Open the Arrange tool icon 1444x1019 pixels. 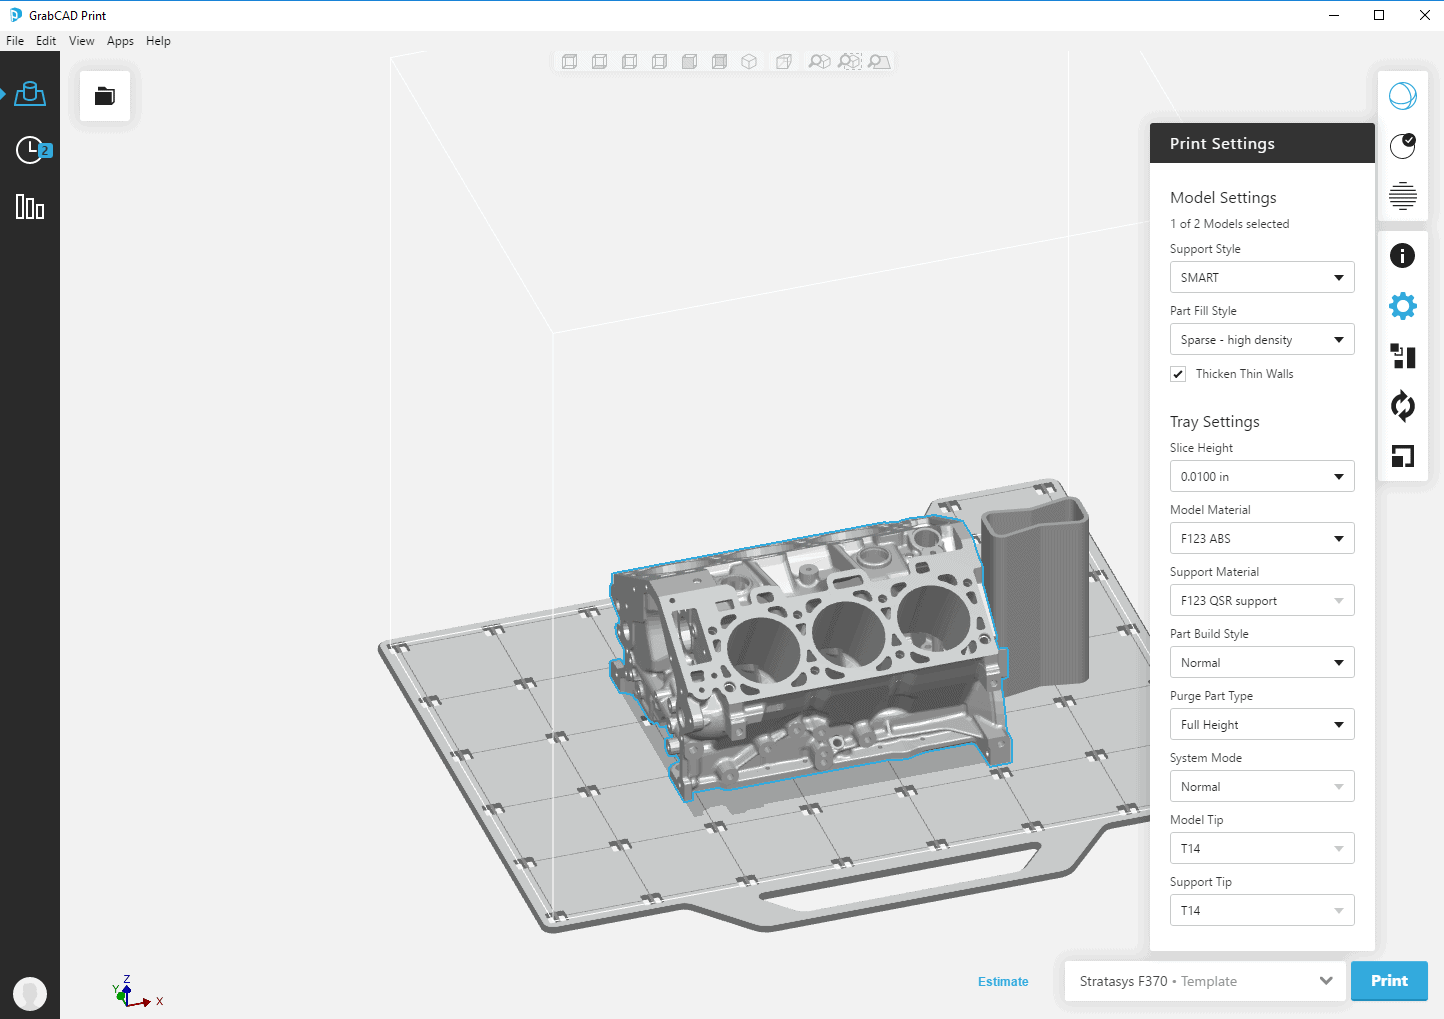point(1403,356)
